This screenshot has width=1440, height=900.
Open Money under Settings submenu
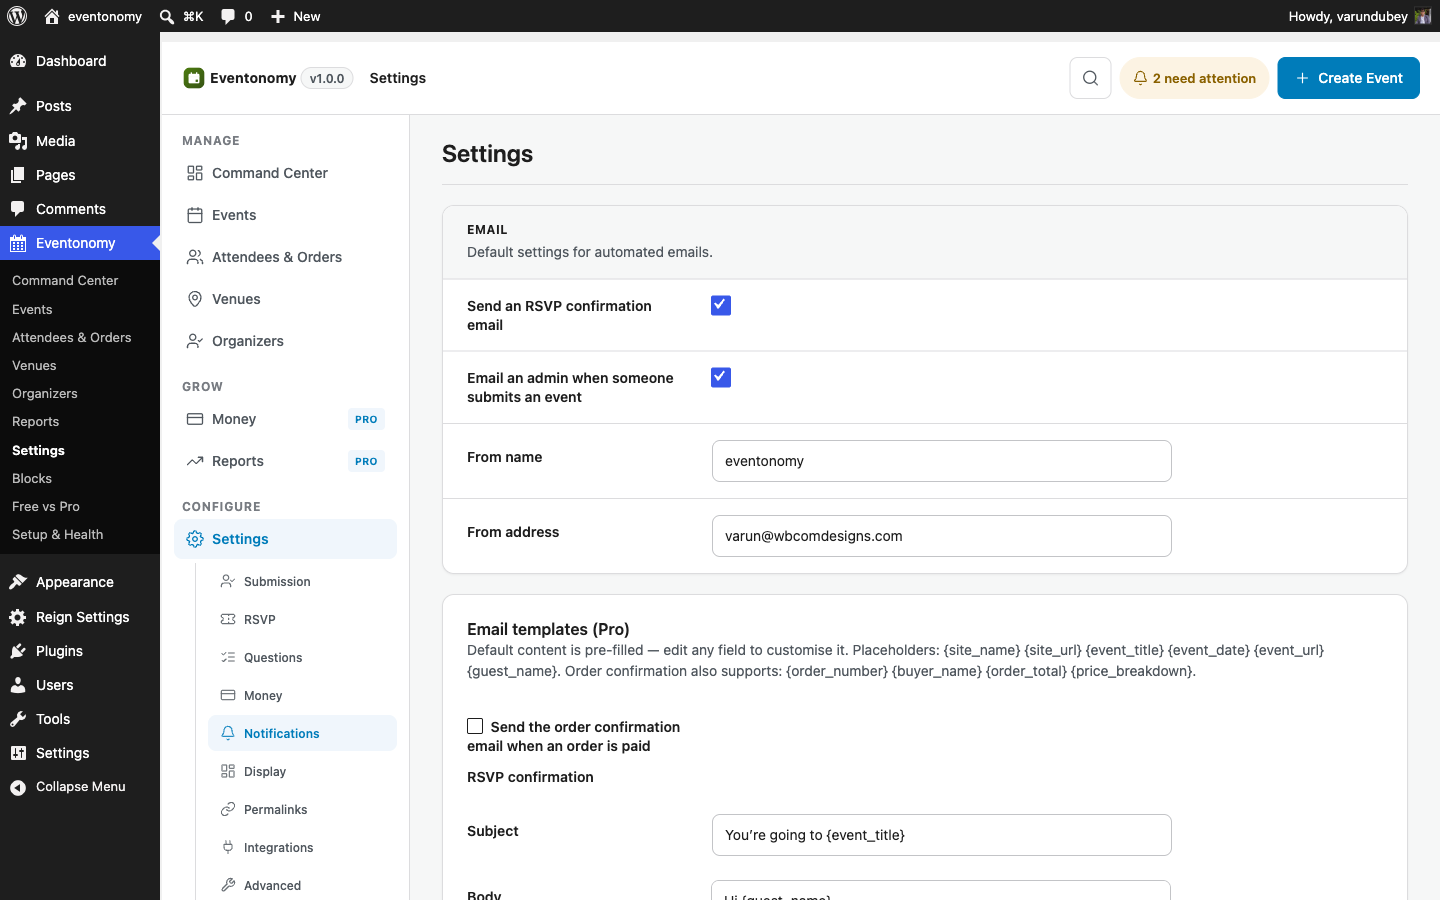coord(302,695)
